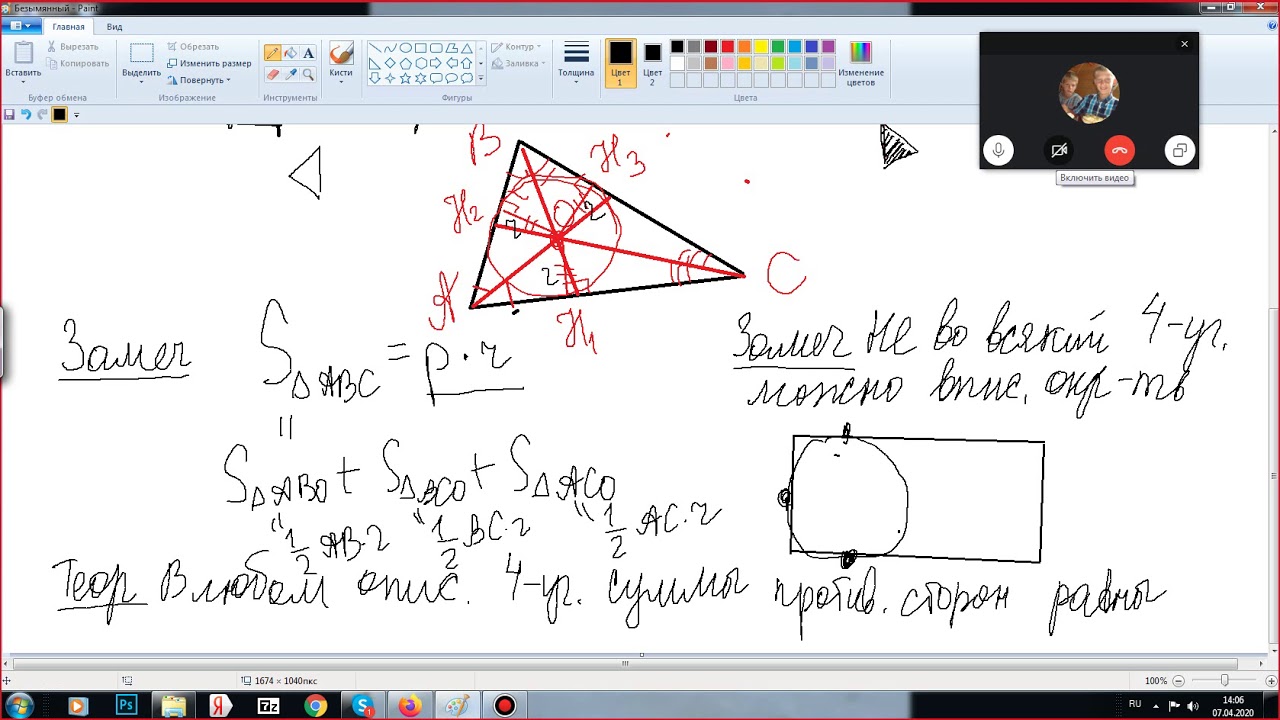Choose the pentagon shape
1280x720 pixels.
click(x=405, y=63)
